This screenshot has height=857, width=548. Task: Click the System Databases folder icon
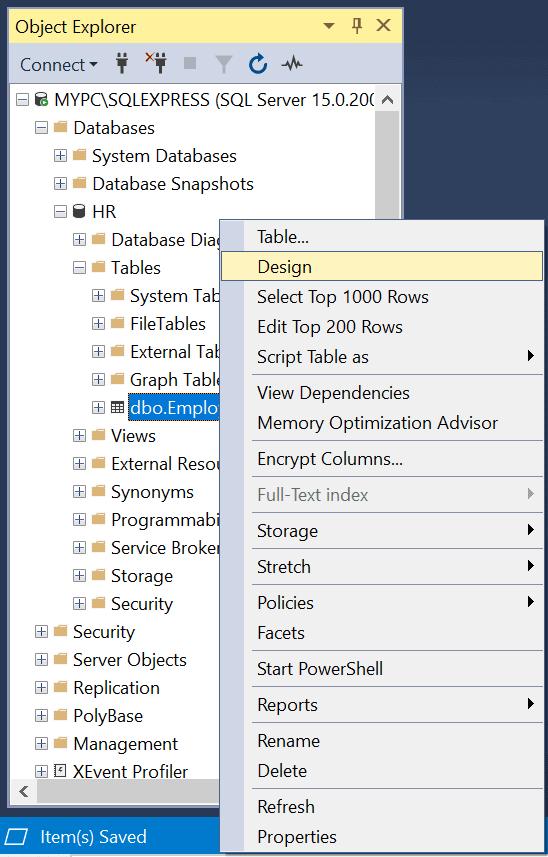(x=80, y=155)
